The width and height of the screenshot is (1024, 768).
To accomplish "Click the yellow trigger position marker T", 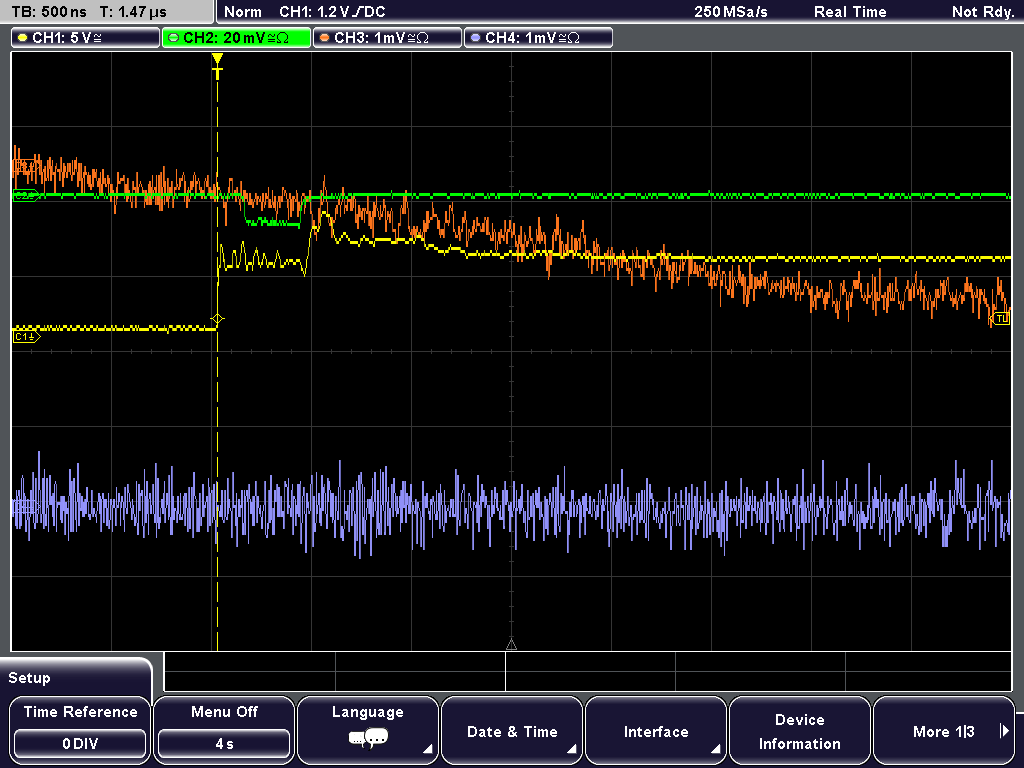I will [217, 66].
